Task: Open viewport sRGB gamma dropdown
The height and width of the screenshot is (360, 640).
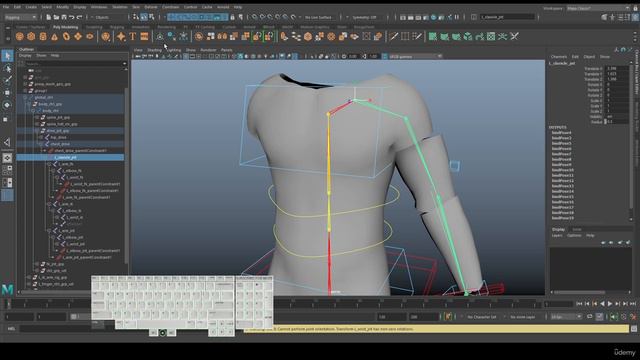Action: pyautogui.click(x=416, y=56)
